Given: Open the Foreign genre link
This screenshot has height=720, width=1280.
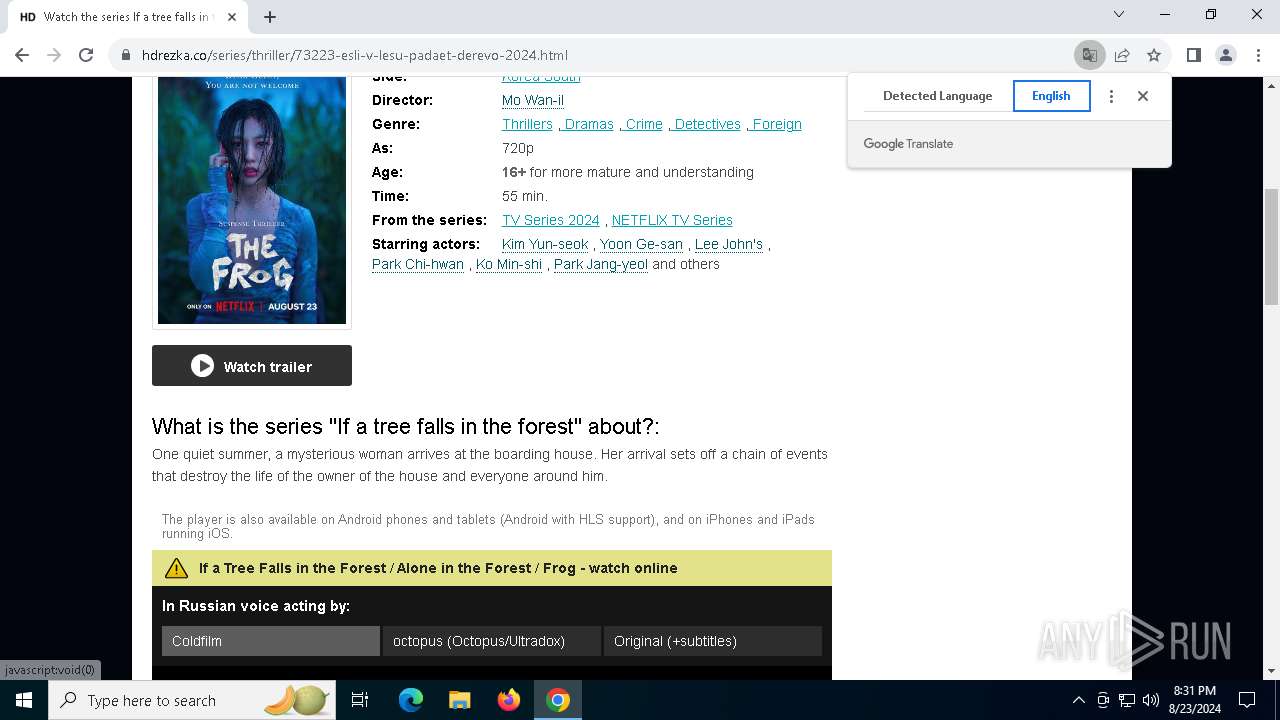Looking at the screenshot, I should (x=776, y=124).
